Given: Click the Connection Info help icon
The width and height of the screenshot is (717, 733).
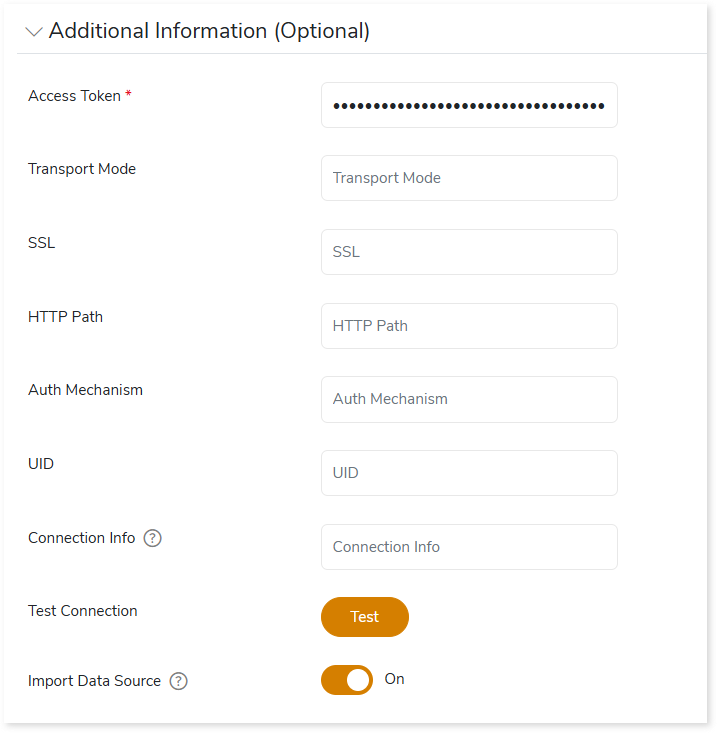Looking at the screenshot, I should click(x=152, y=538).
